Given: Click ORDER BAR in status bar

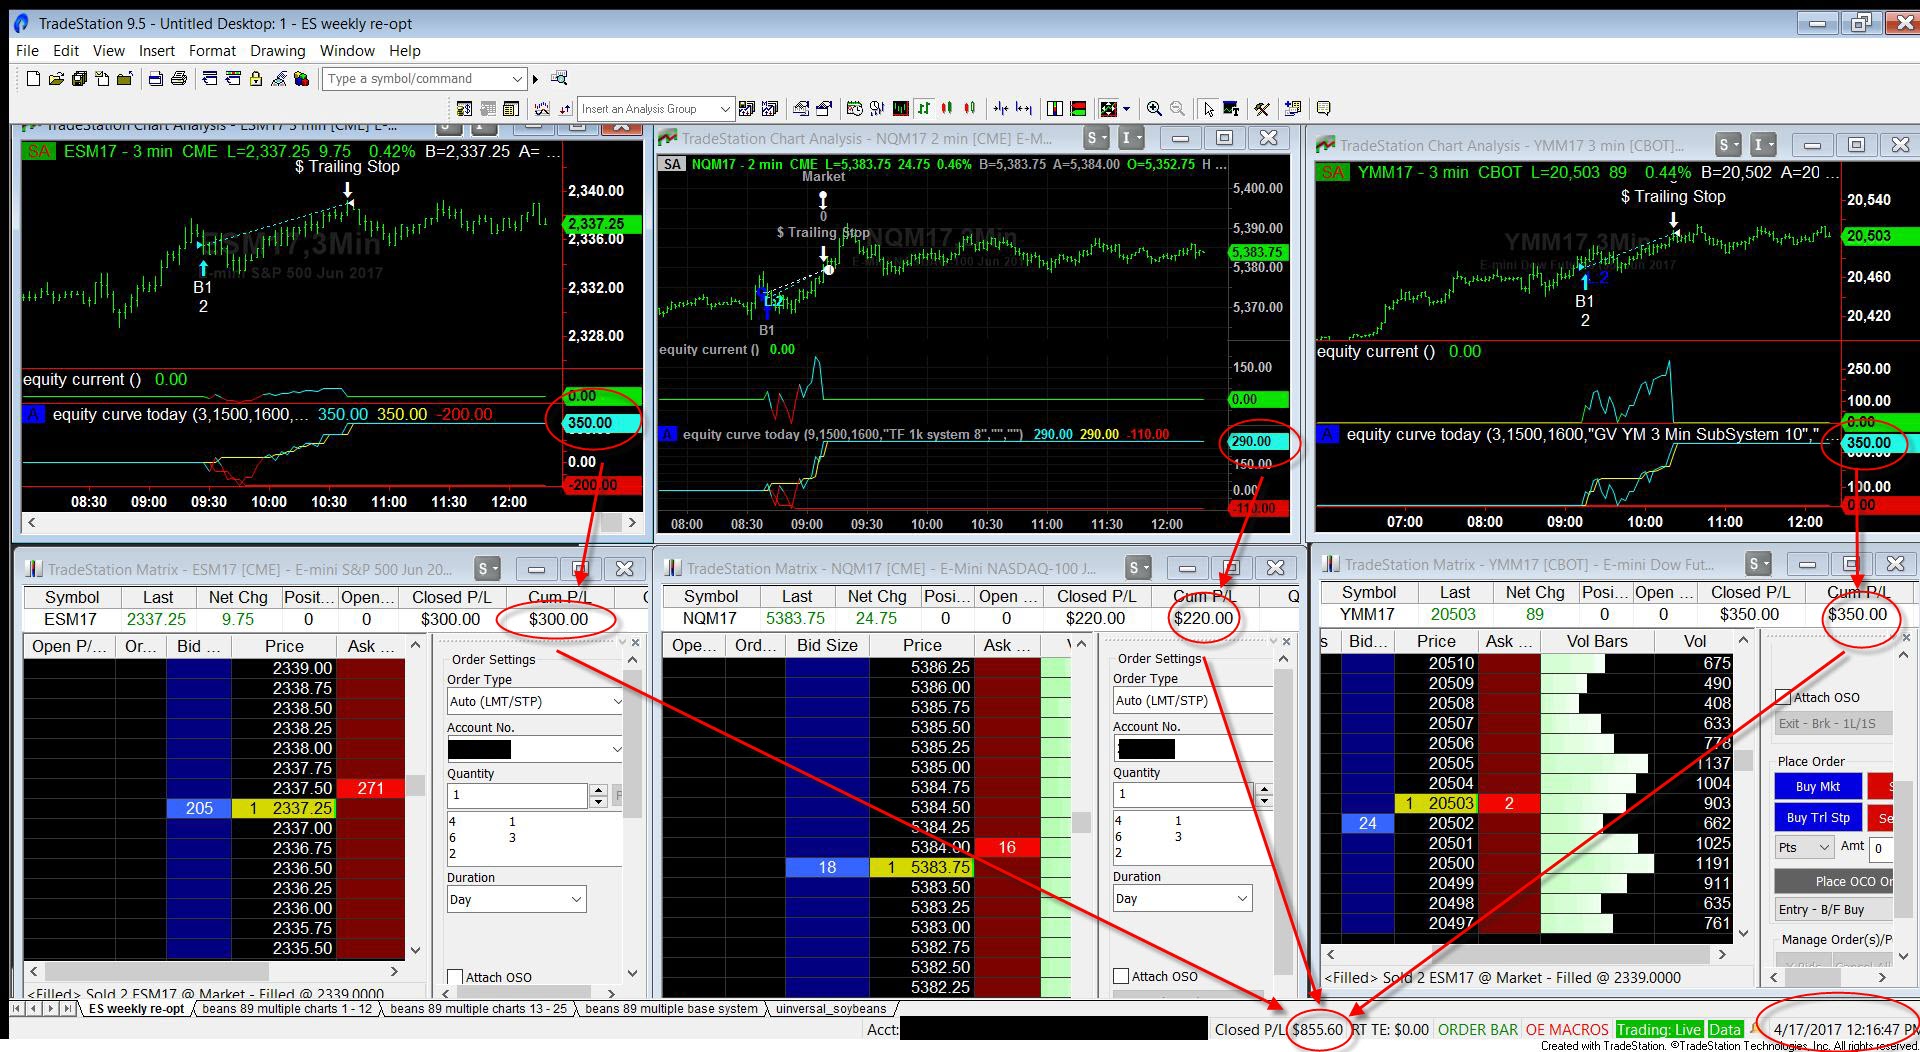Looking at the screenshot, I should click(x=1477, y=1029).
